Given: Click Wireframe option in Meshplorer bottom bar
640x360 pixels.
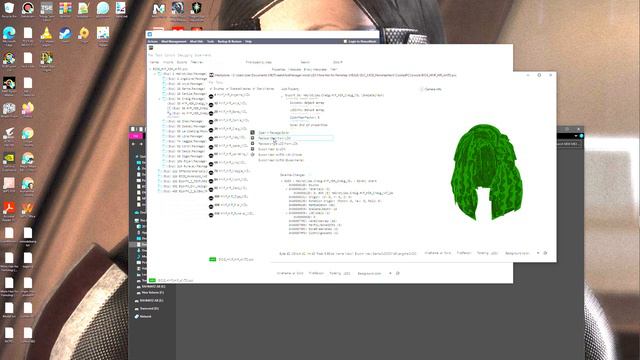Looking at the screenshot, I should coord(438,253).
